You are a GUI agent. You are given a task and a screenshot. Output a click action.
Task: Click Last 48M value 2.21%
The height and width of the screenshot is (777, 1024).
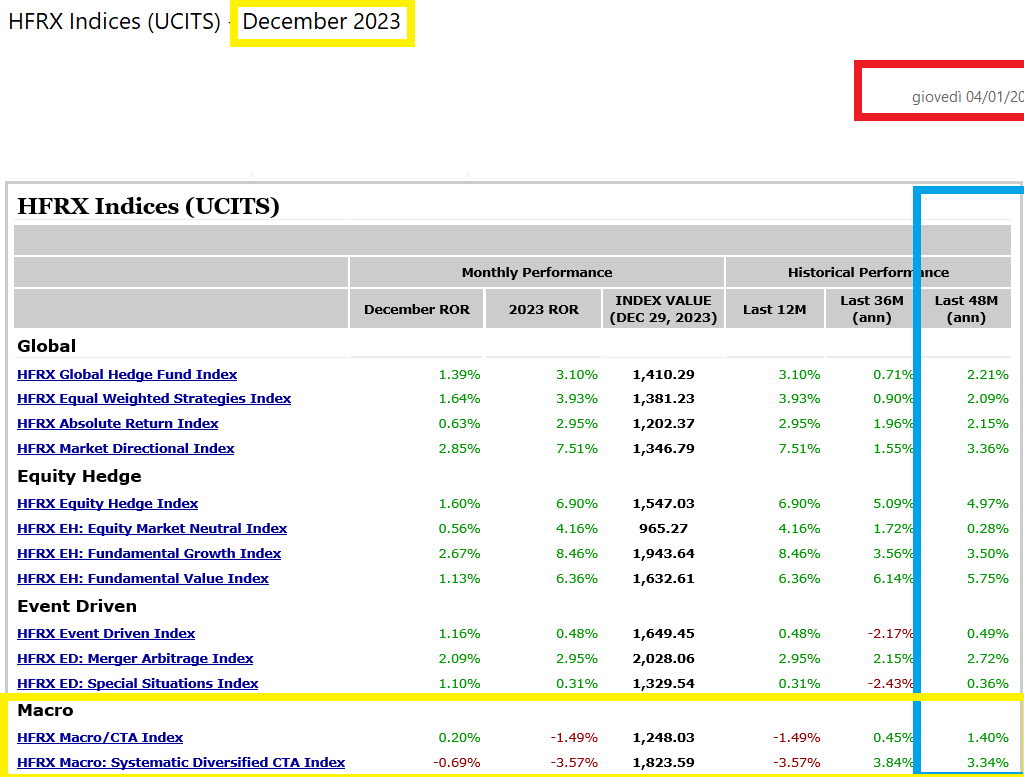click(x=987, y=375)
